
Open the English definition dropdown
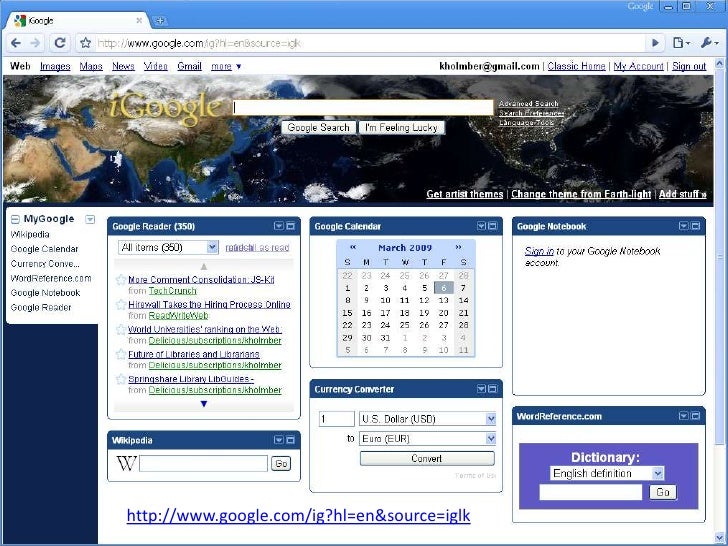click(x=607, y=473)
